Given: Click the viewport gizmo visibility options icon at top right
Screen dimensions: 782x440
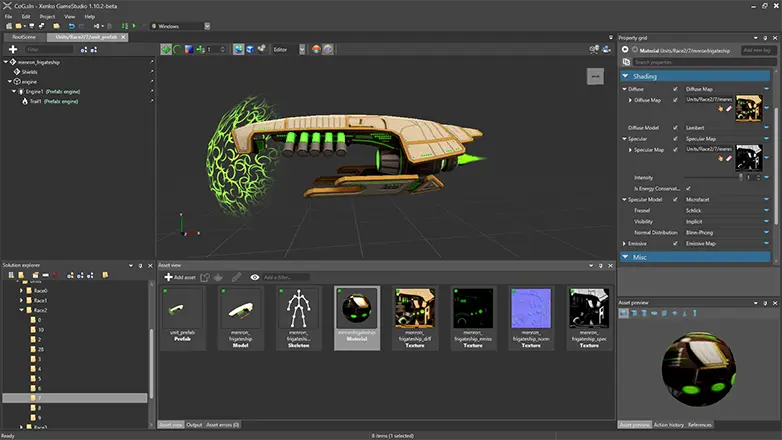Looking at the screenshot, I should (x=594, y=49).
